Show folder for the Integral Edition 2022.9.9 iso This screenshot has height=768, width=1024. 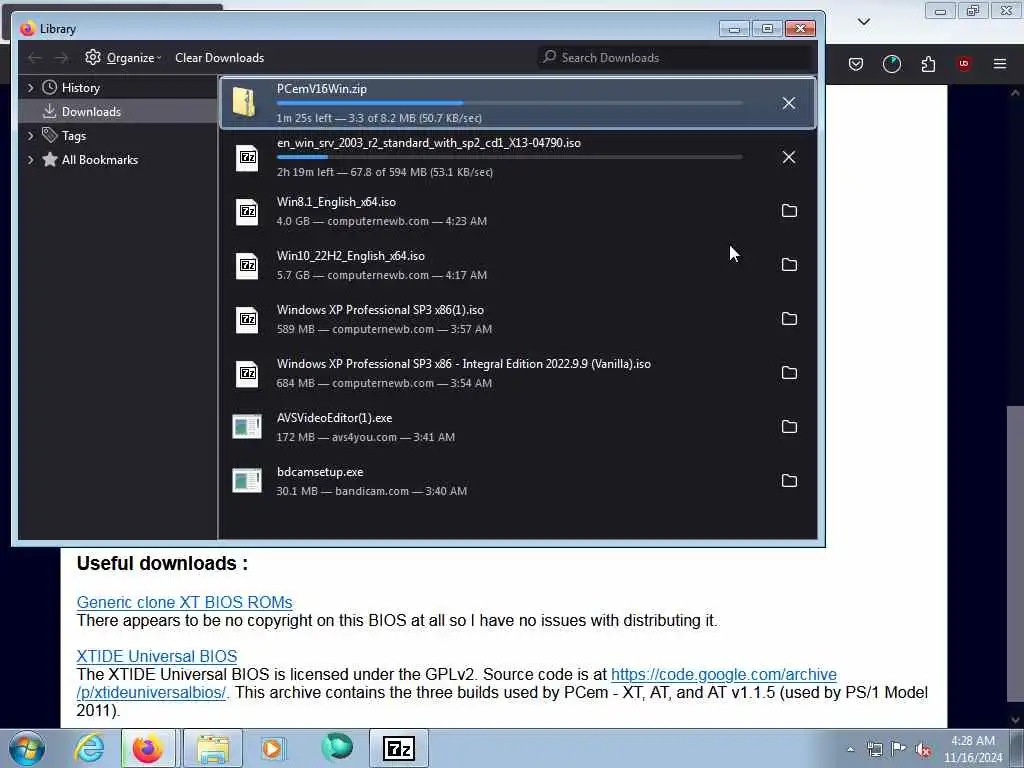[789, 373]
